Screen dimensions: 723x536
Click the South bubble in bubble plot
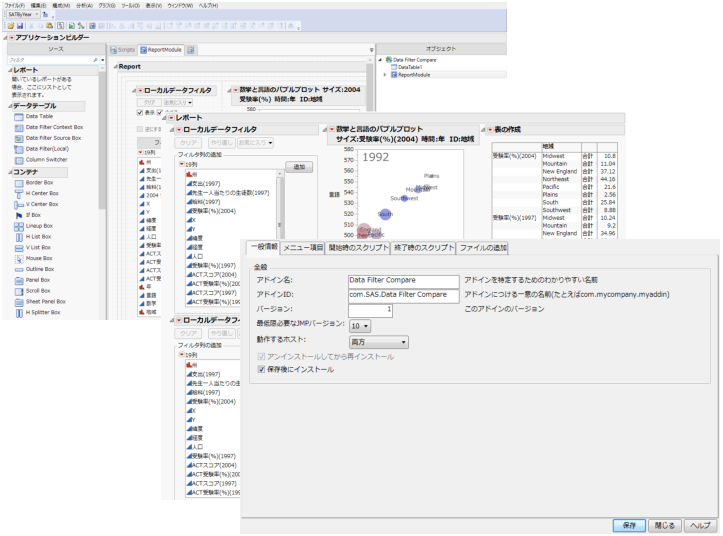(x=385, y=214)
